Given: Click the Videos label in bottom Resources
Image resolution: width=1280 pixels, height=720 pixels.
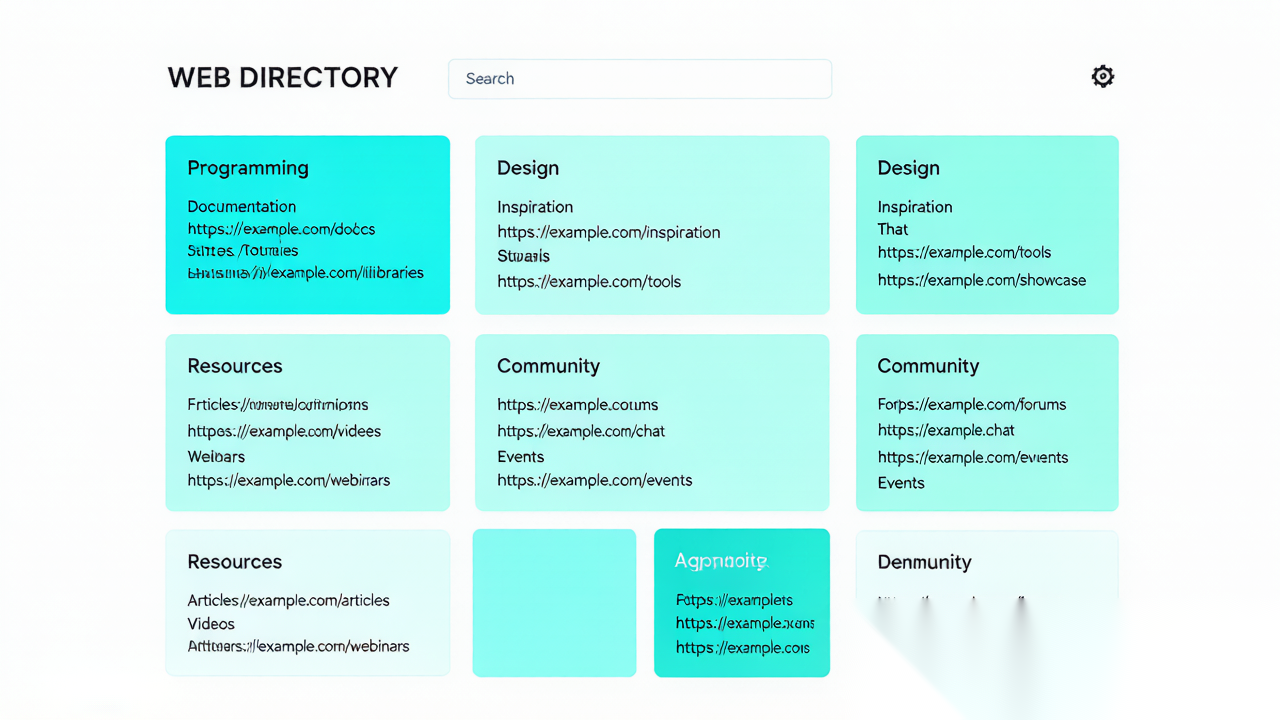Looking at the screenshot, I should 211,624.
